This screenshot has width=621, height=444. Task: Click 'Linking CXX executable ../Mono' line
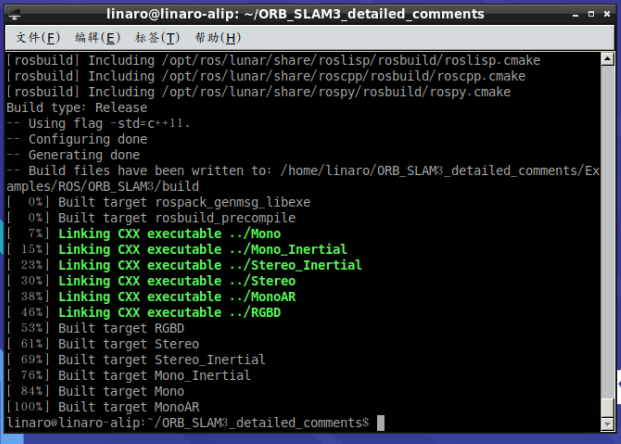pos(144,234)
